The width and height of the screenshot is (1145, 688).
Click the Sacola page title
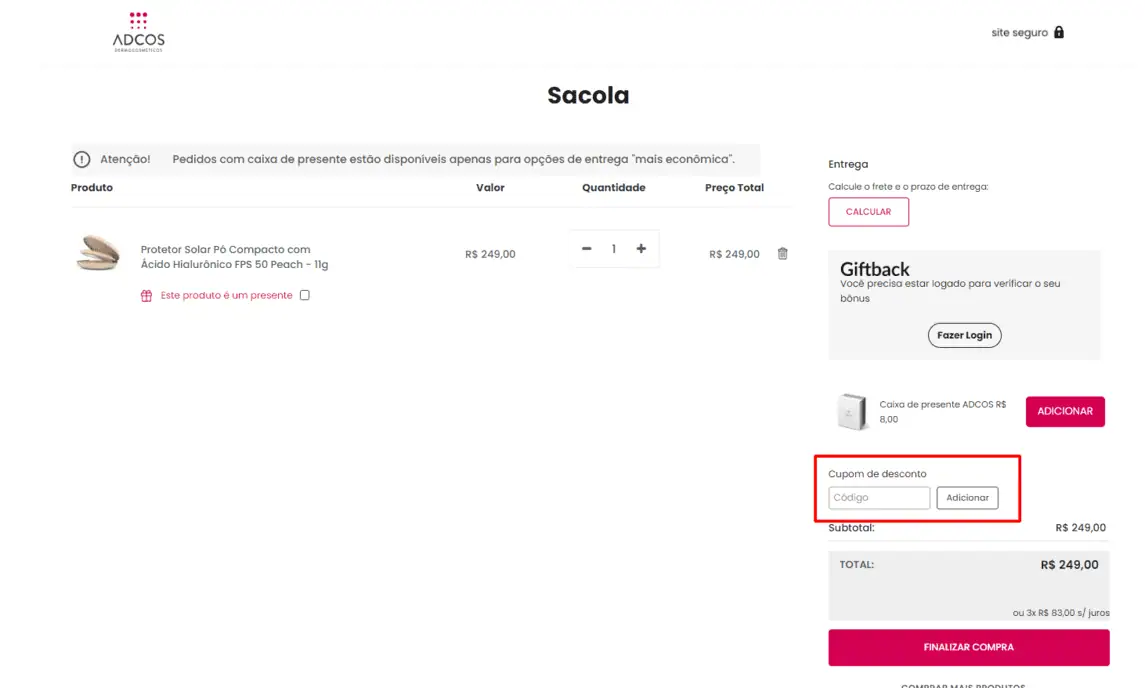(589, 95)
